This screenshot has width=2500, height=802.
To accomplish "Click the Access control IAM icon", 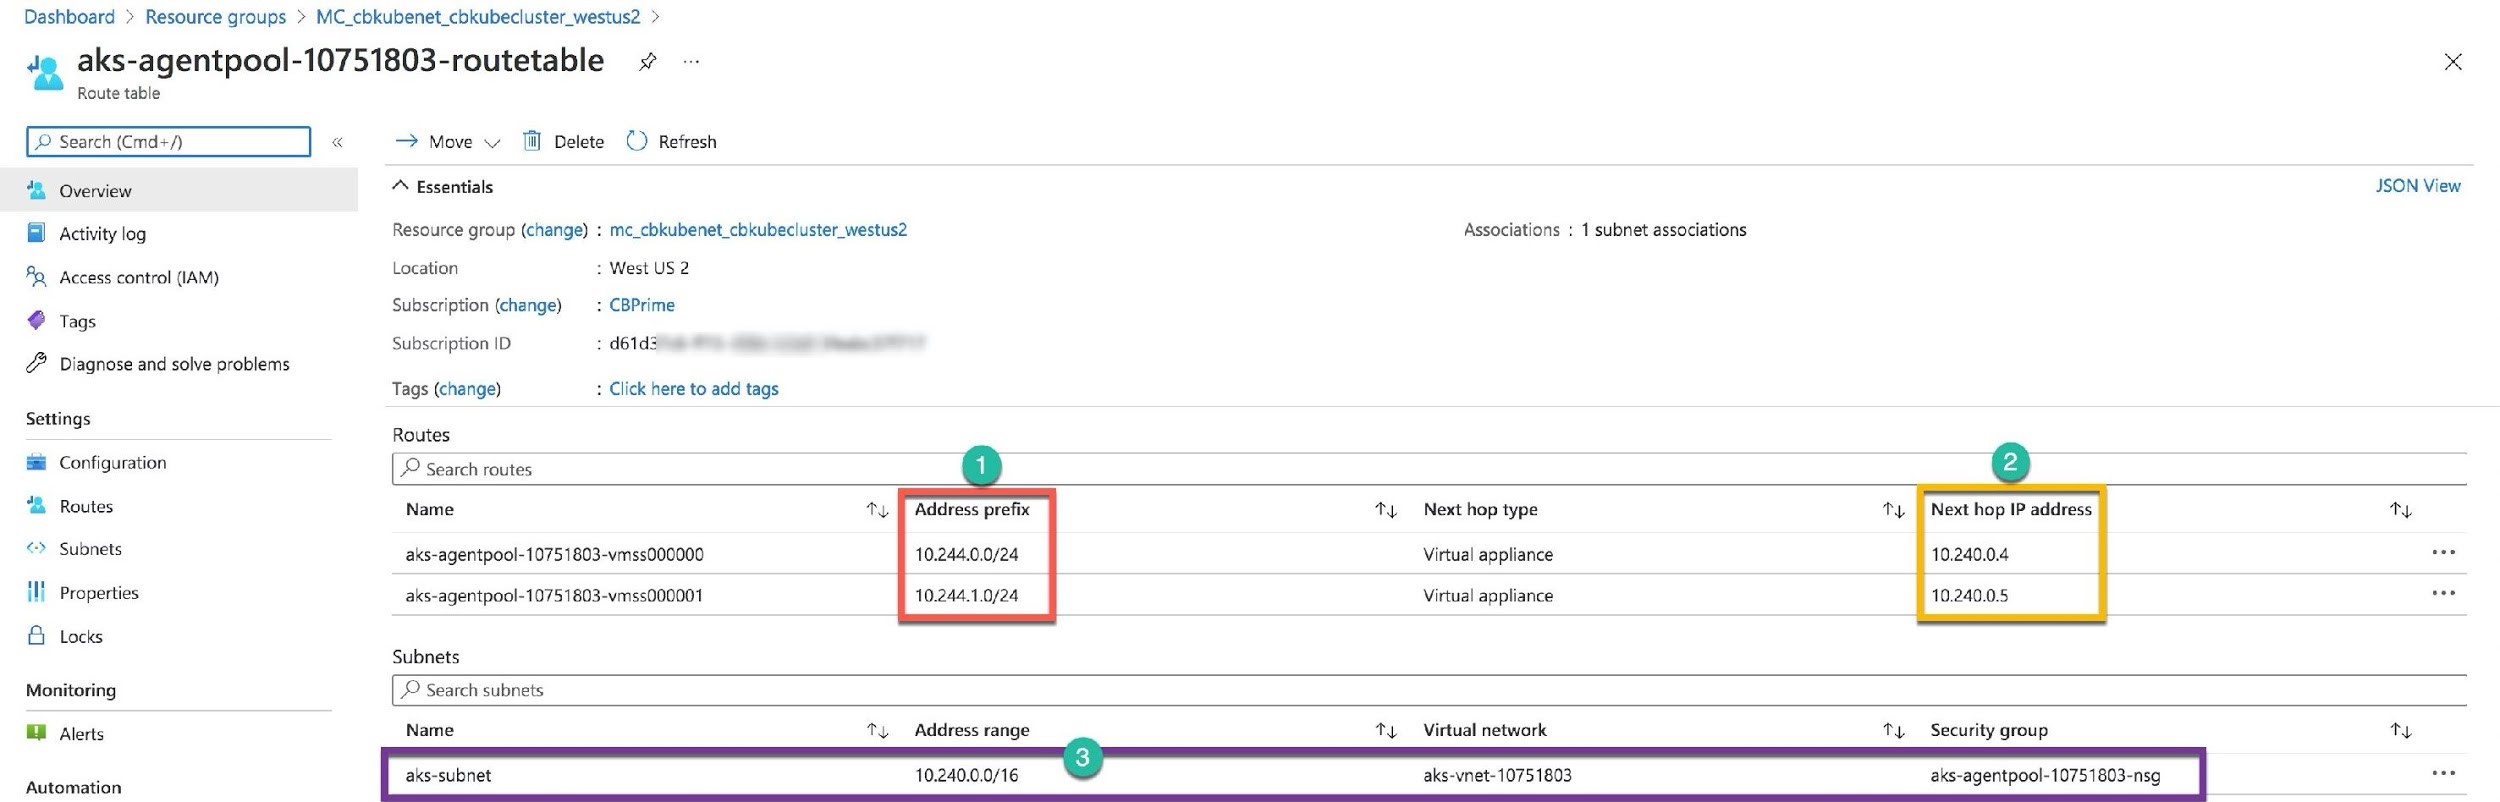I will tap(36, 276).
